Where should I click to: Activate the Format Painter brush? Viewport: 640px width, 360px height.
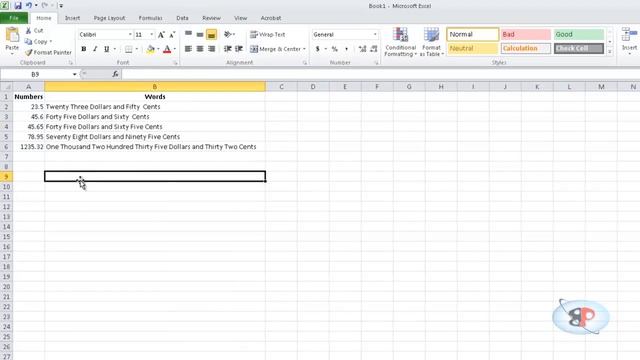(x=29, y=53)
